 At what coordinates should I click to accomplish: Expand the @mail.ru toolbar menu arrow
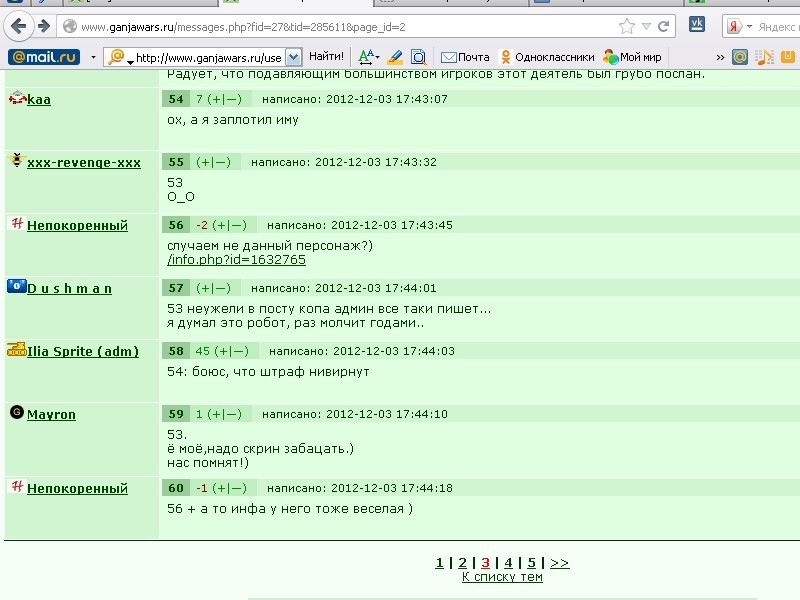(x=93, y=57)
